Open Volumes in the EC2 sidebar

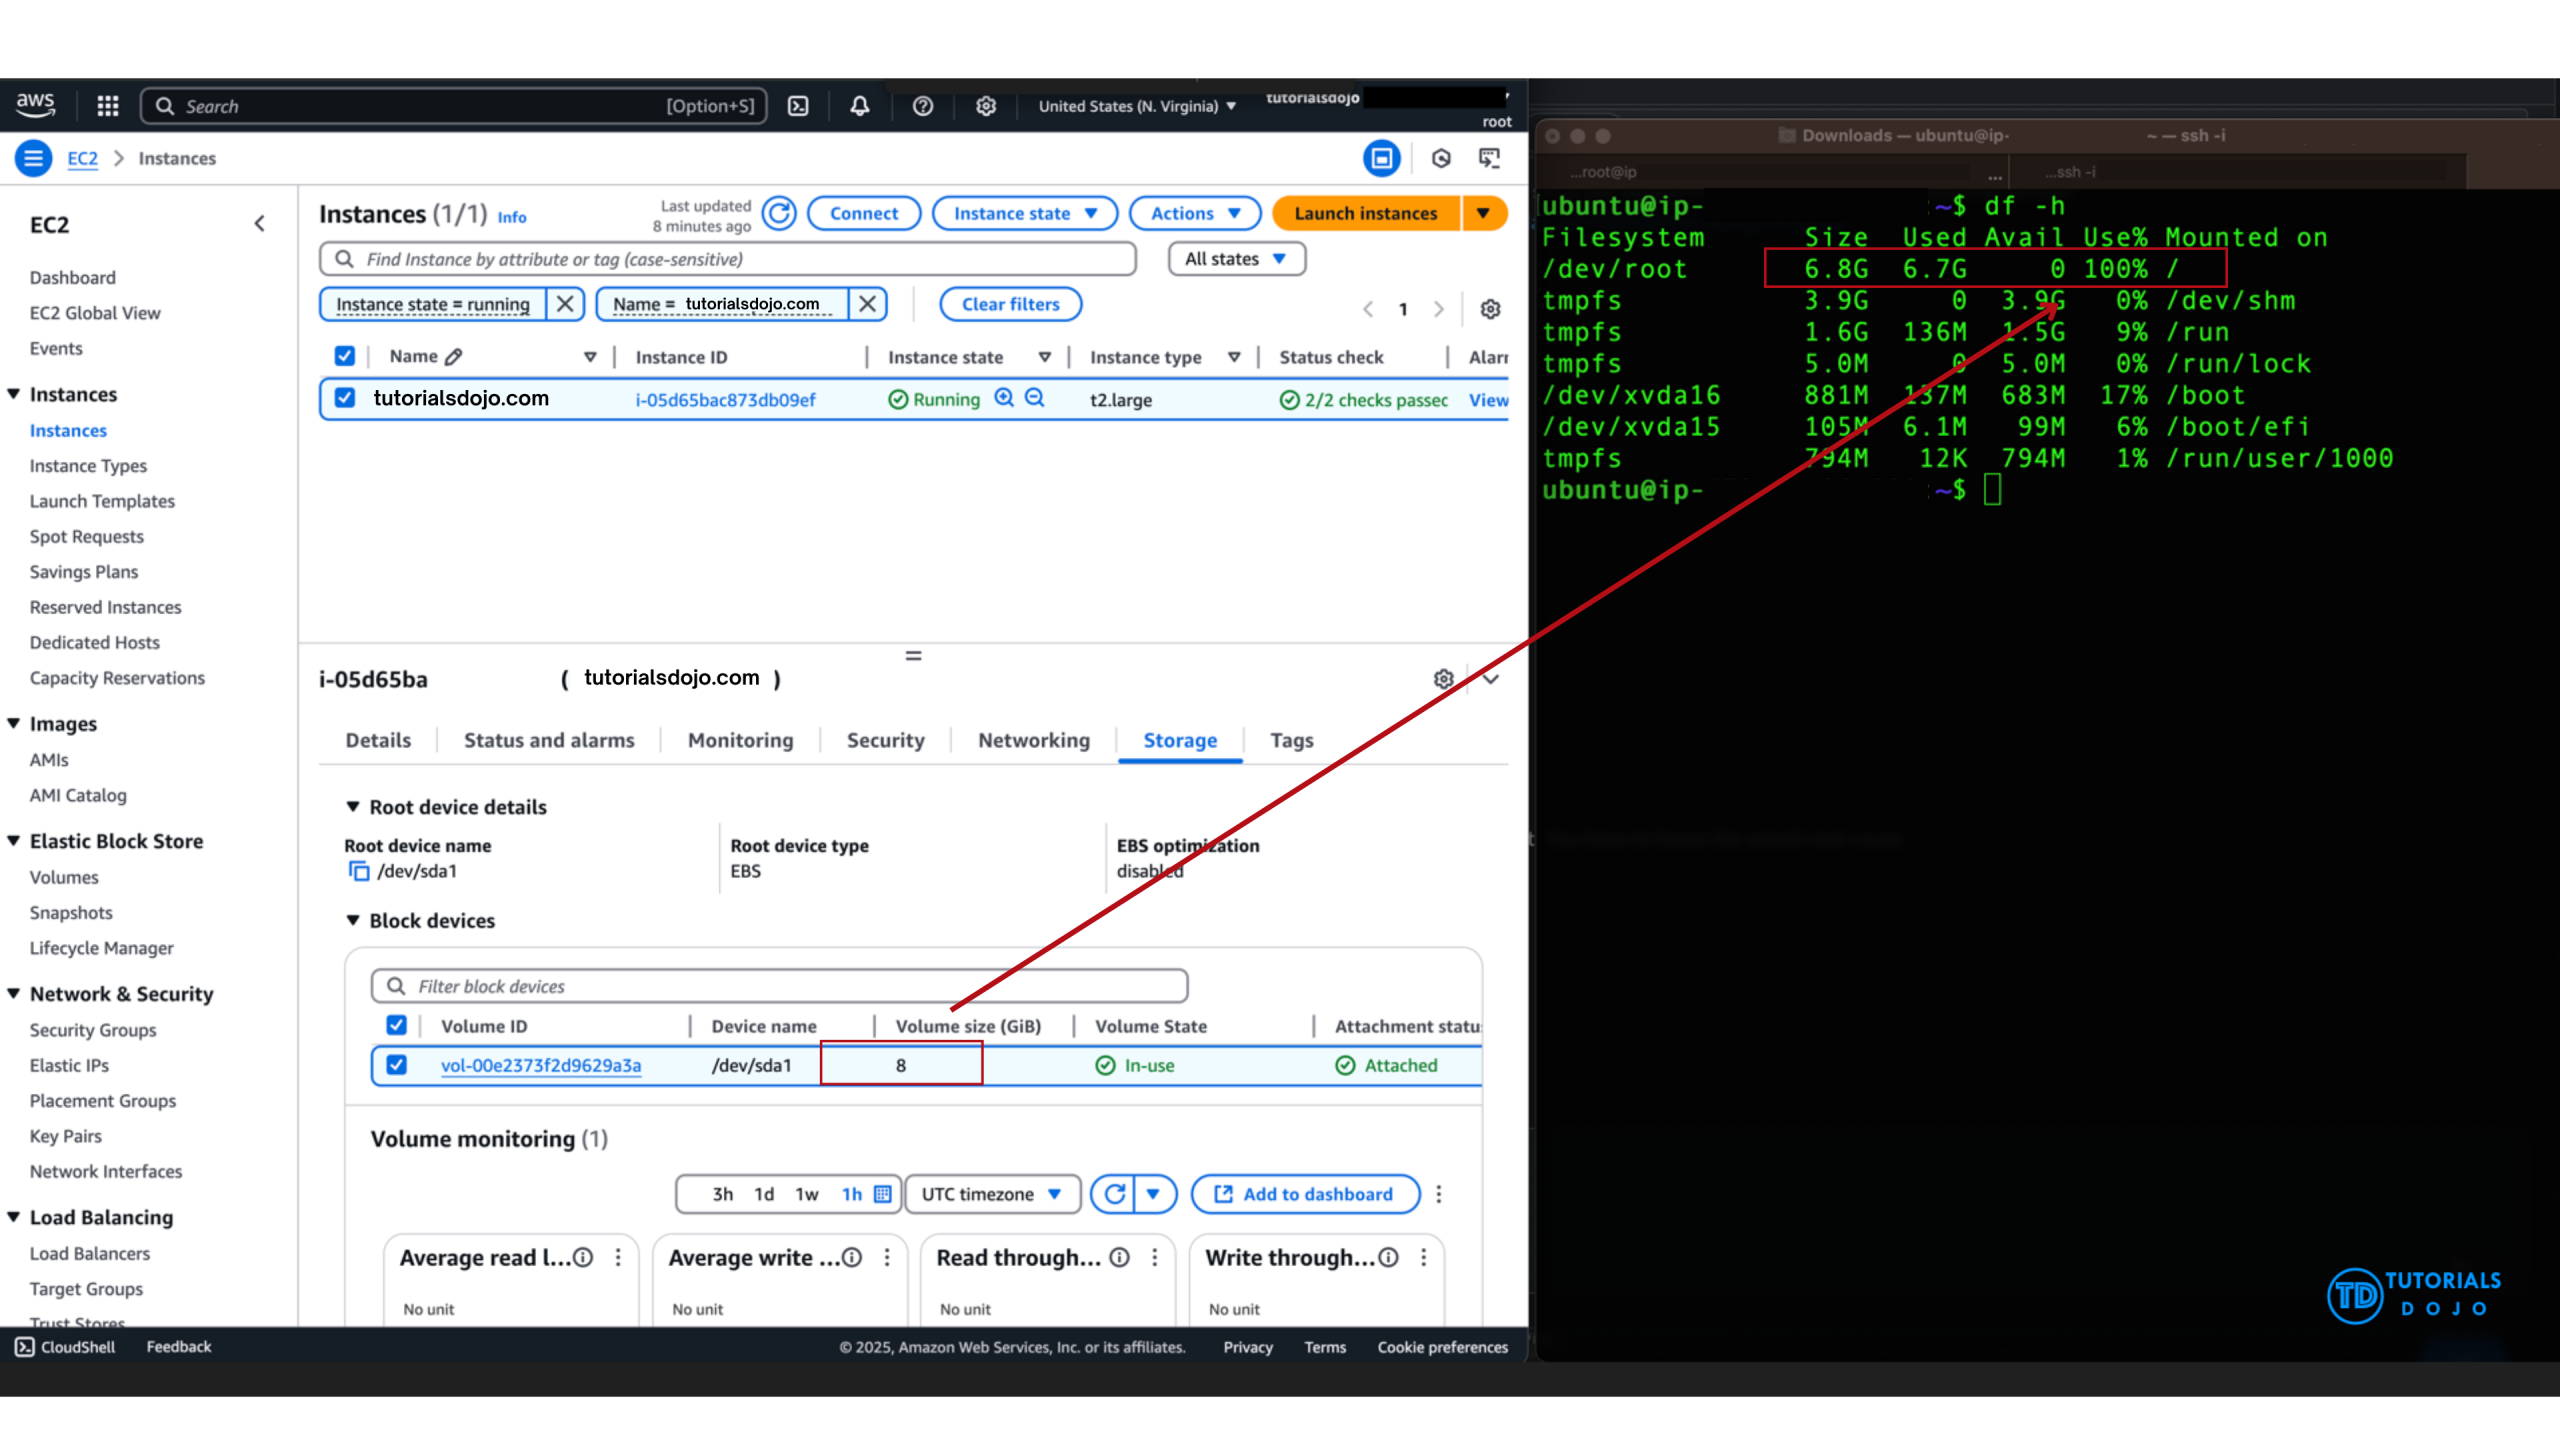point(64,877)
